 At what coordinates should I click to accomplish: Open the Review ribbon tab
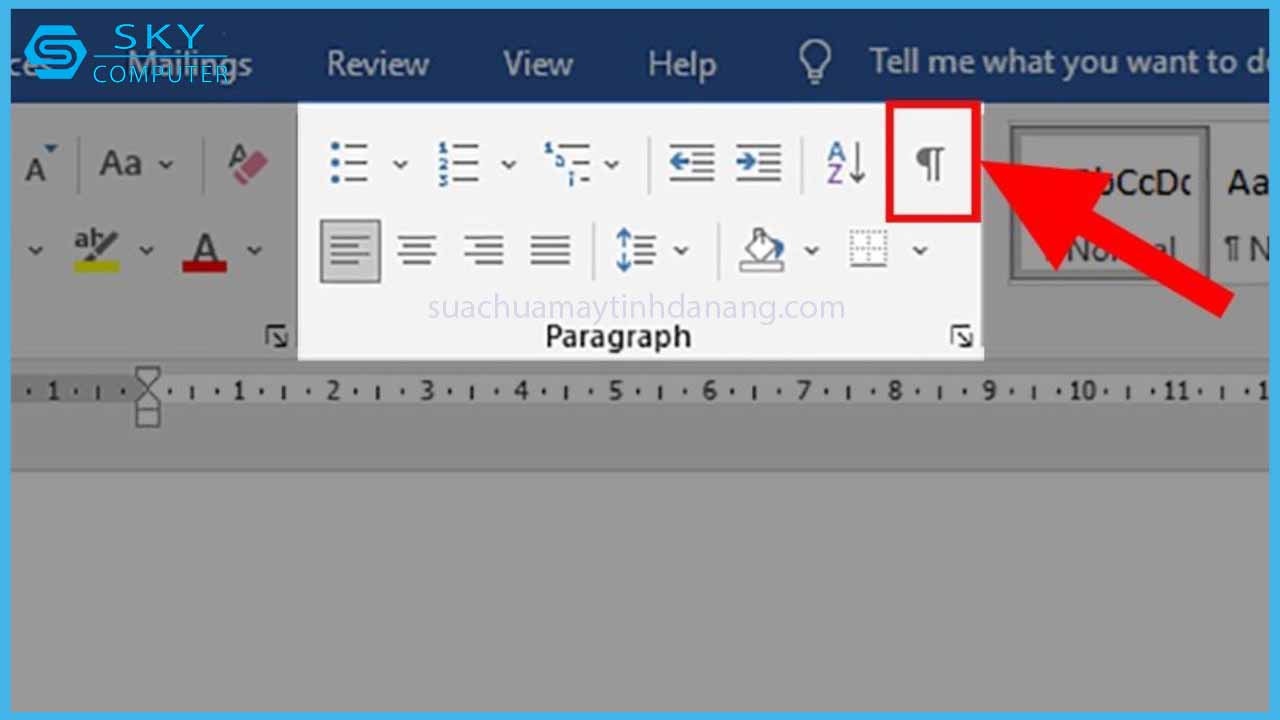(x=378, y=65)
